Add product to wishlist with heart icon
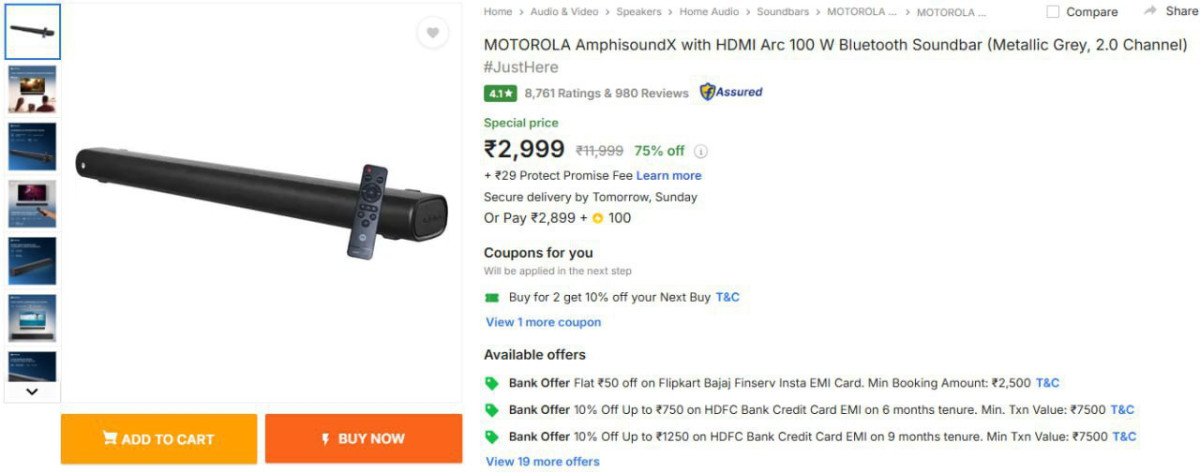The image size is (1200, 472). pos(432,33)
